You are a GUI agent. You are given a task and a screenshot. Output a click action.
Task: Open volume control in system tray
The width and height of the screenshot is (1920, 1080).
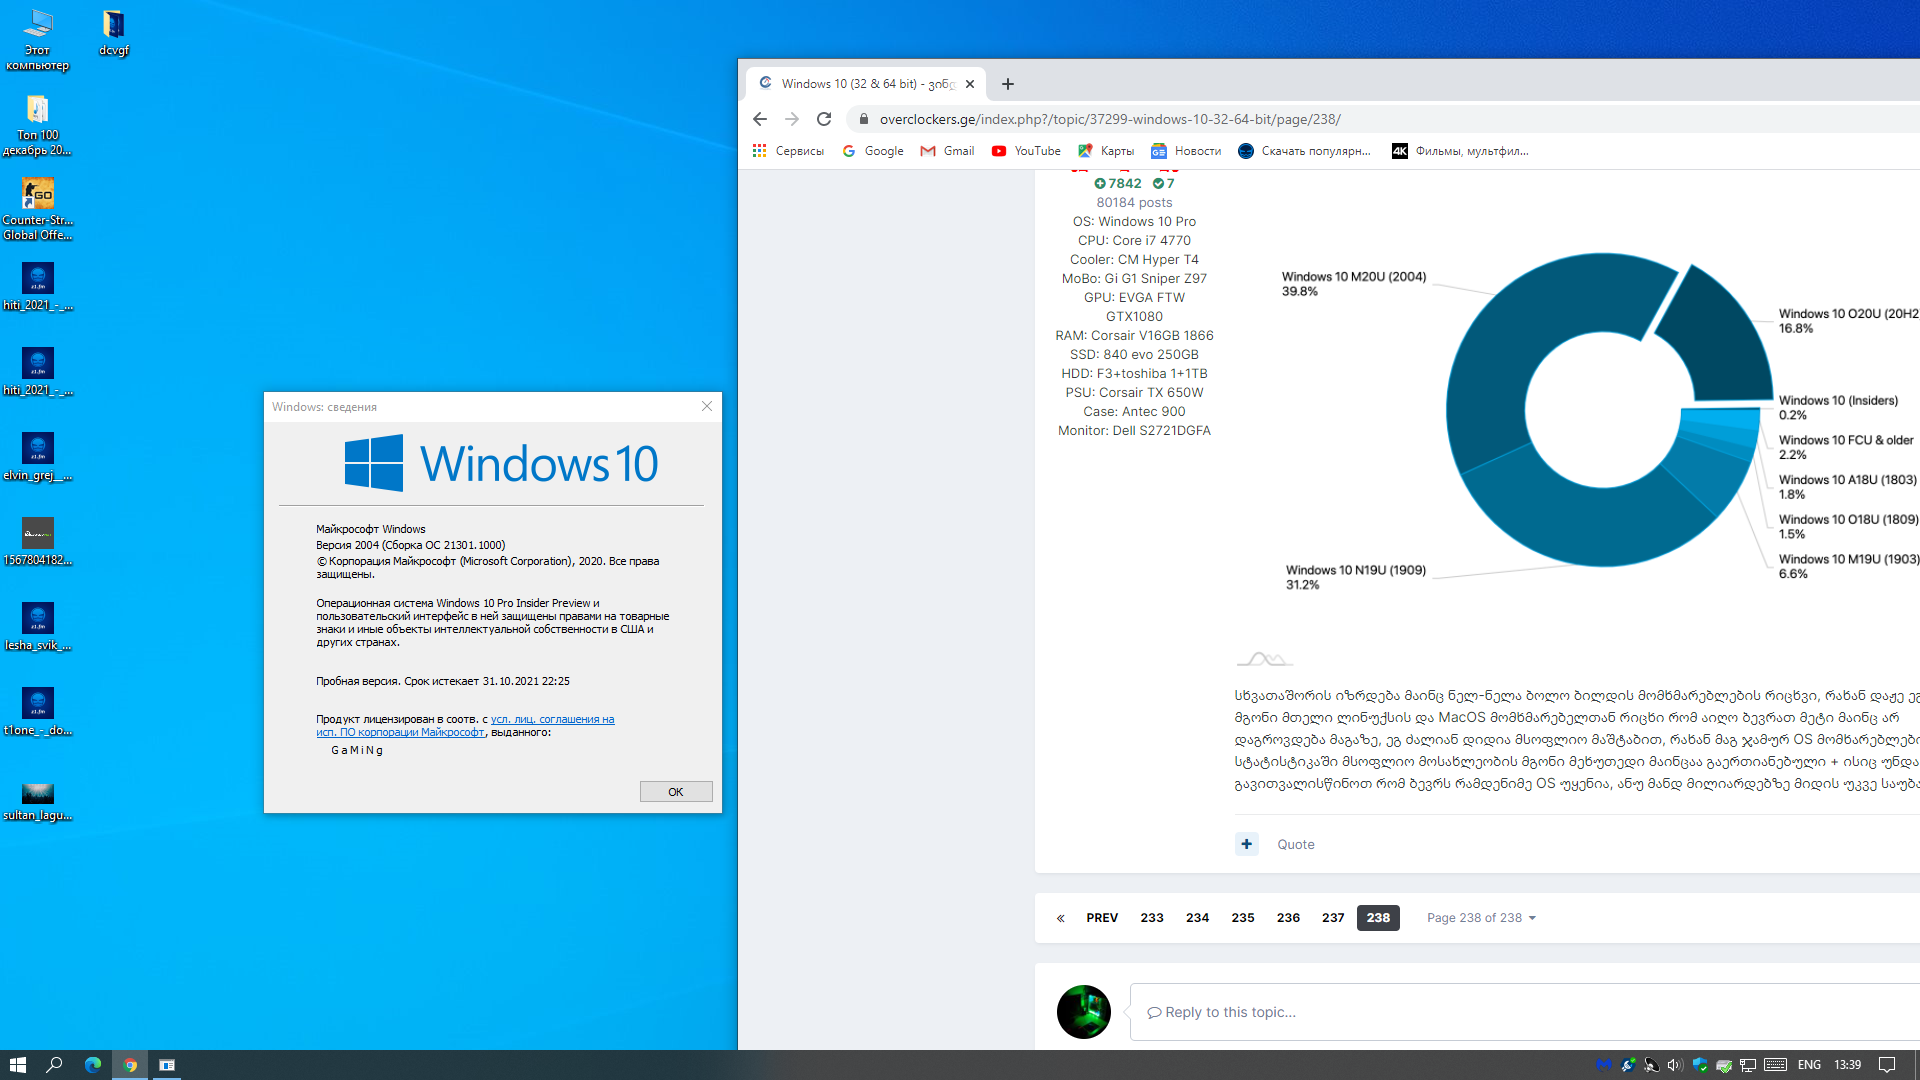point(1675,1065)
